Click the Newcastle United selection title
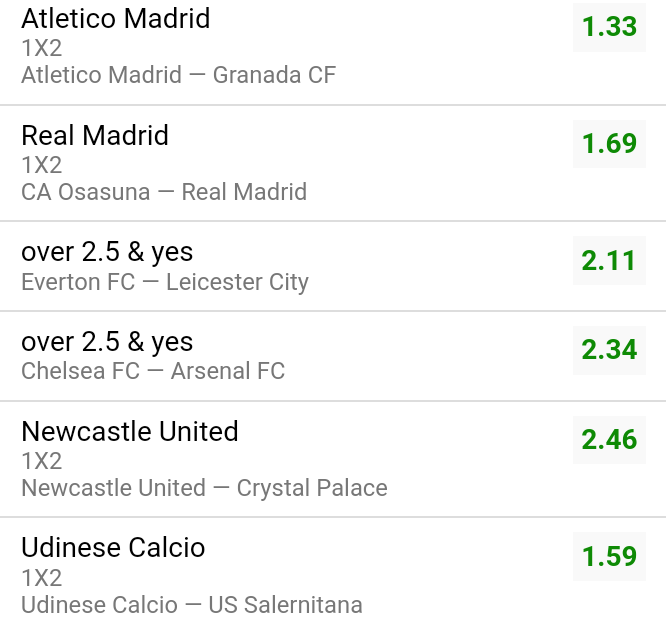This screenshot has height=624, width=666. [x=130, y=431]
